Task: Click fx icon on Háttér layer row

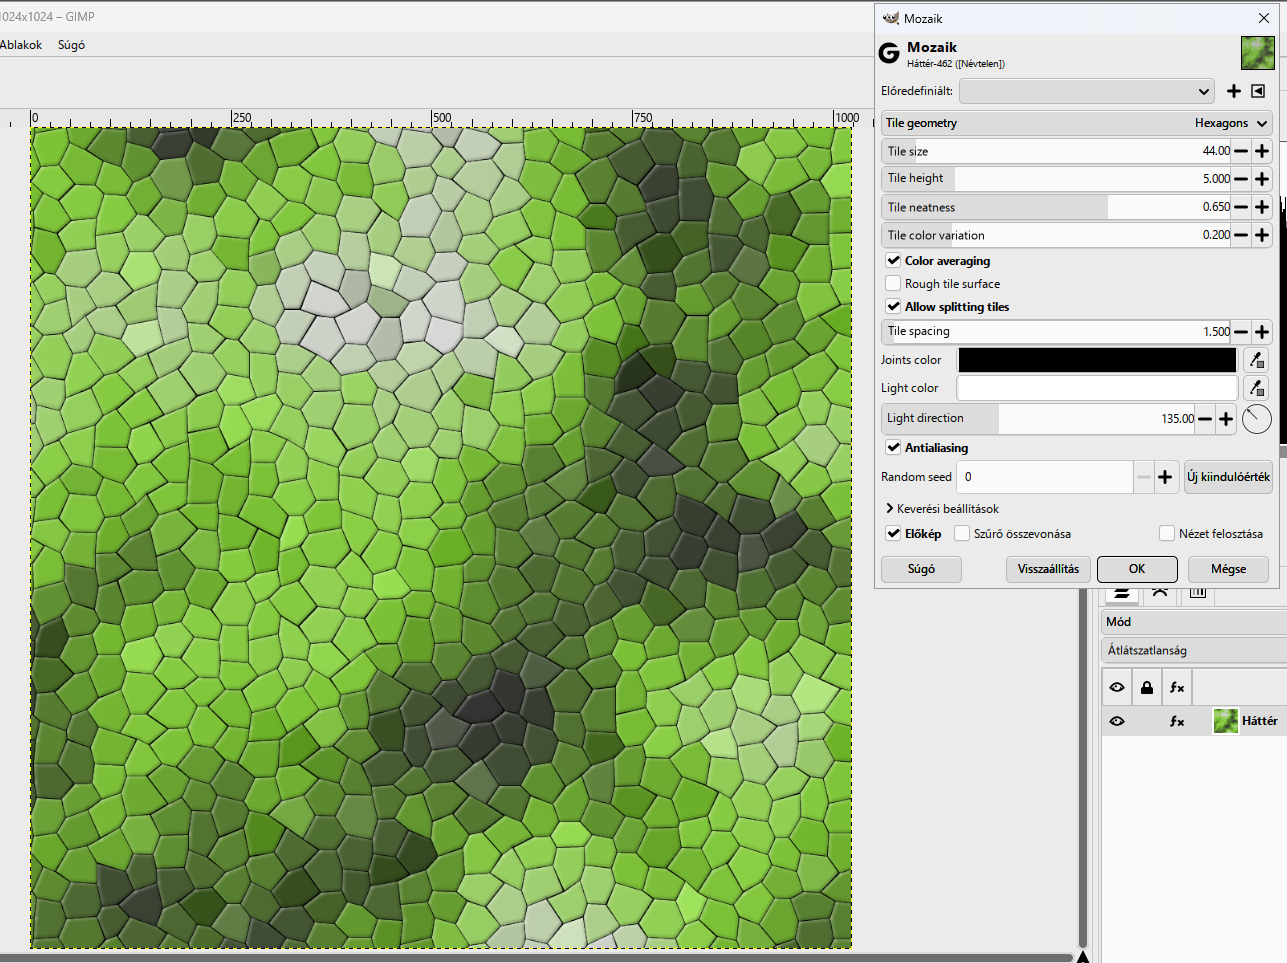Action: point(1177,721)
